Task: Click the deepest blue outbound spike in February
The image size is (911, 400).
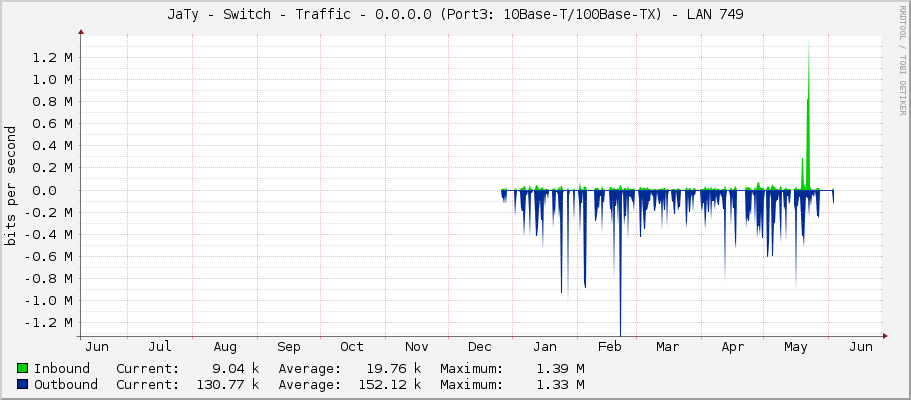Action: (621, 262)
